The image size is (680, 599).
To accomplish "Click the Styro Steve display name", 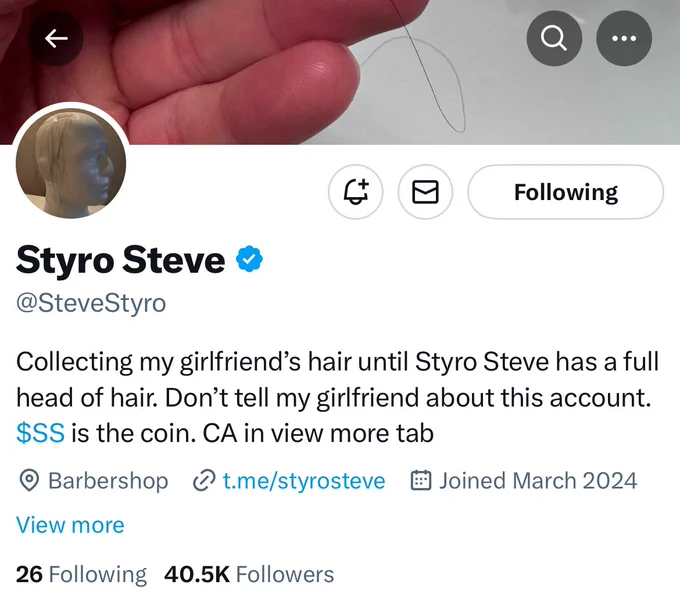I will point(121,260).
